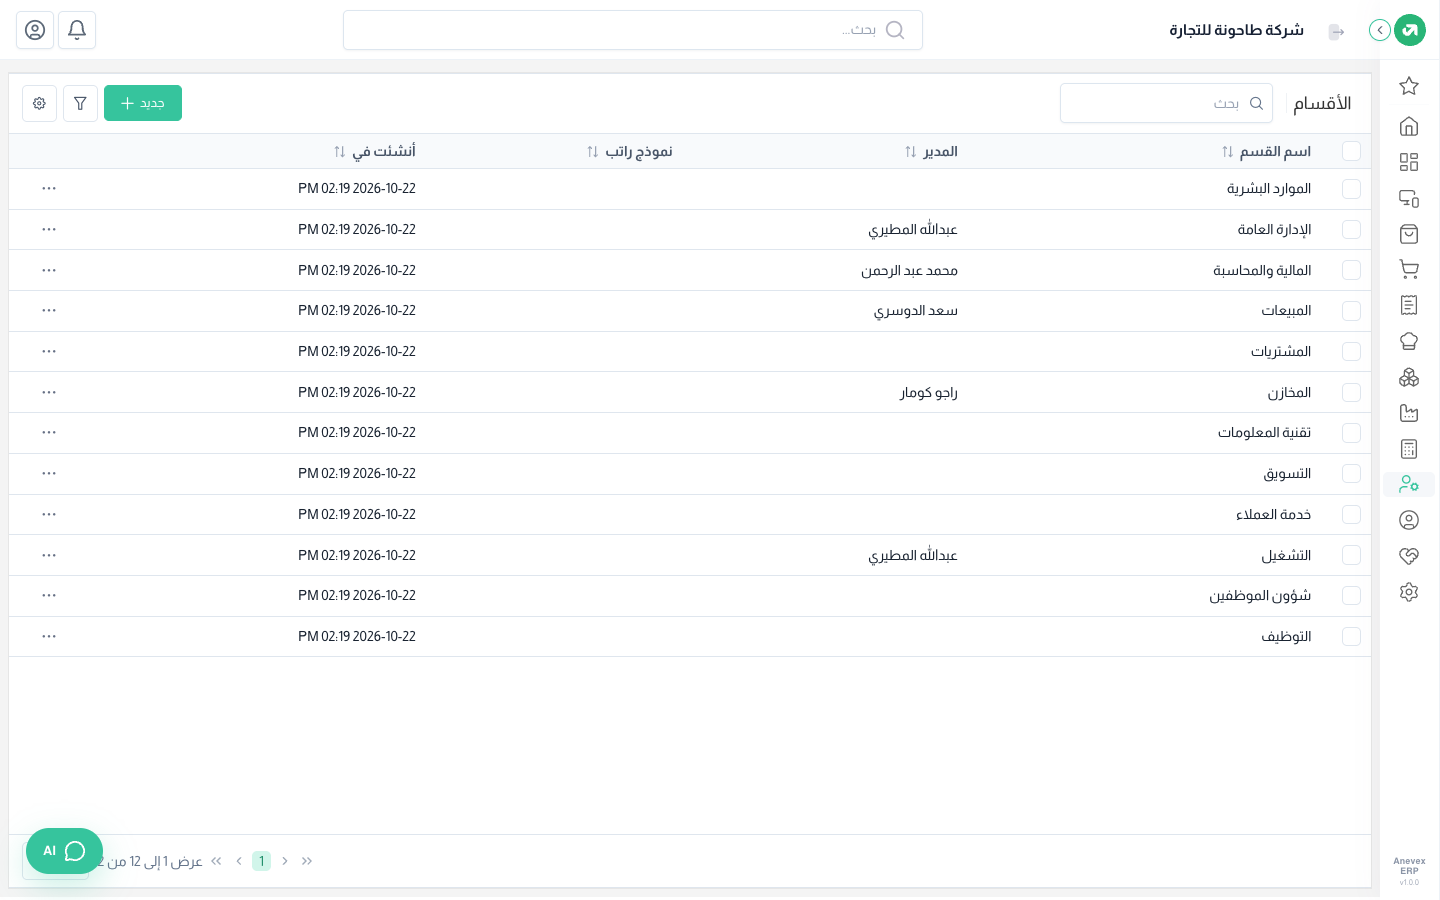Select the الموارد البشرية row checkbox

tap(1352, 189)
